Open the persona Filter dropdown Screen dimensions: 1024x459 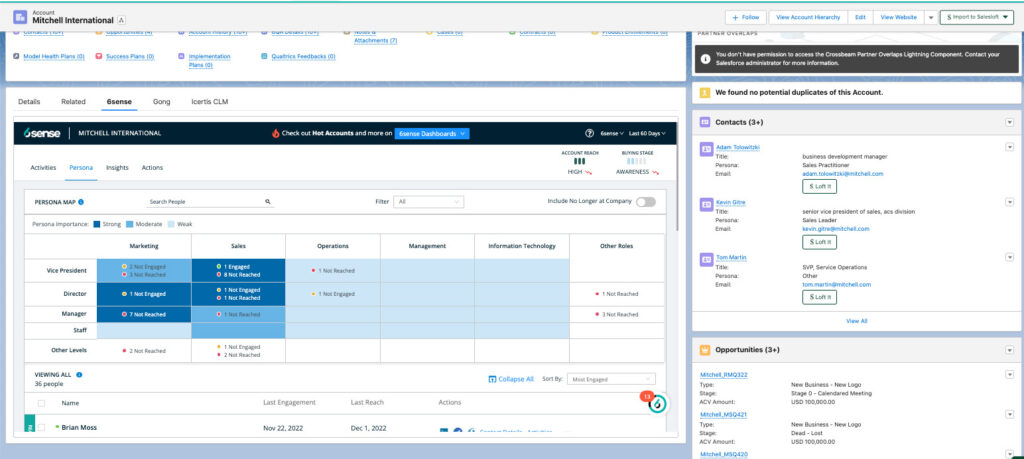click(x=429, y=201)
